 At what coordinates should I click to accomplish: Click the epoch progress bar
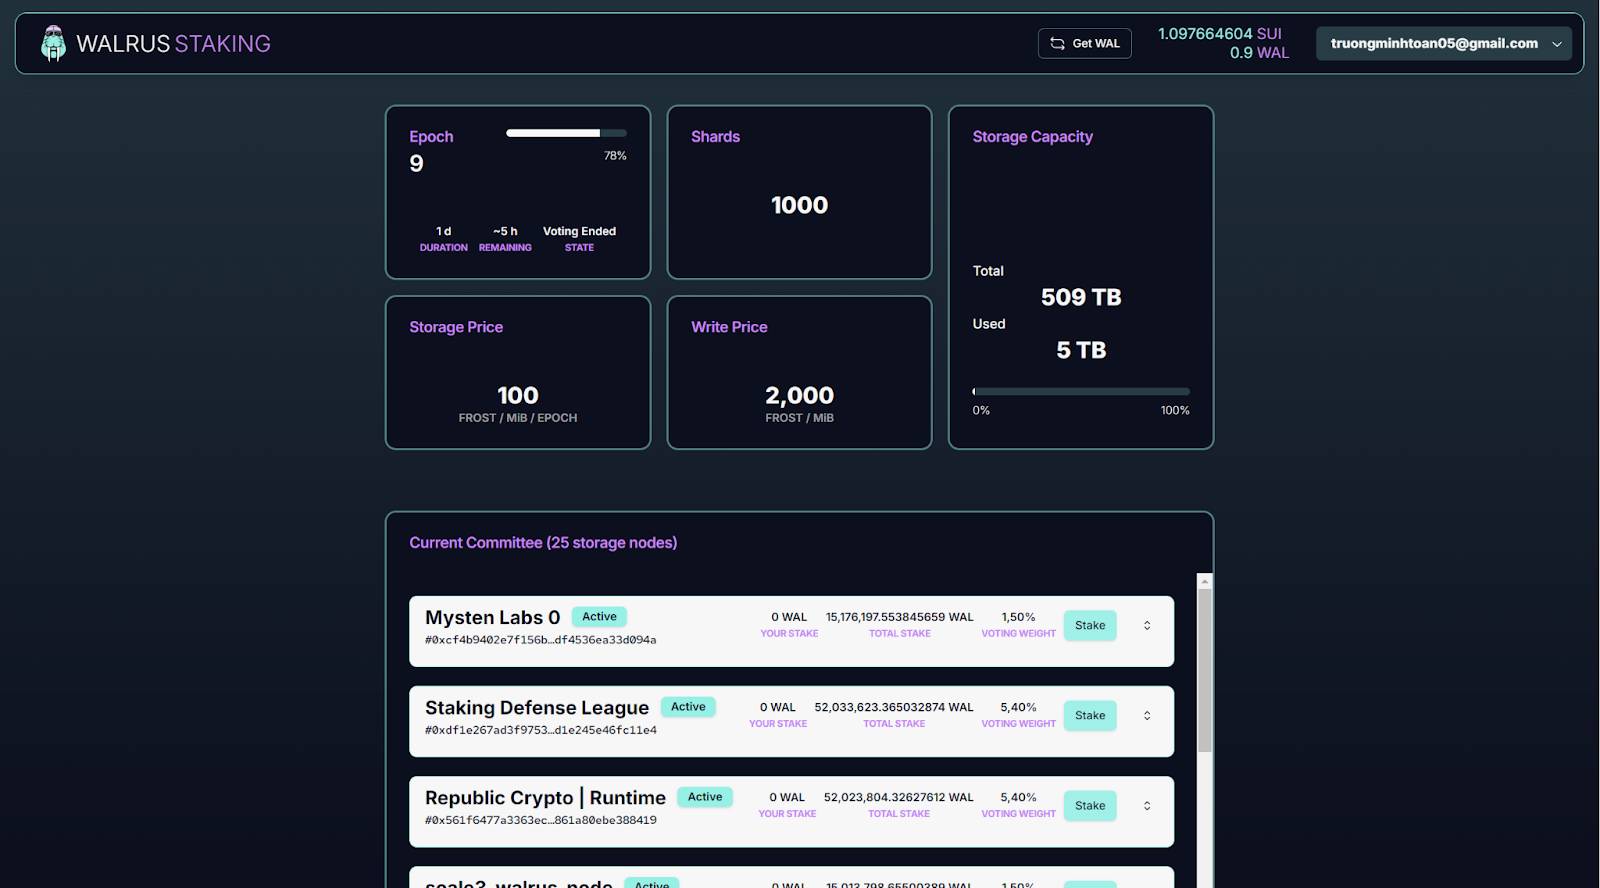pyautogui.click(x=566, y=133)
